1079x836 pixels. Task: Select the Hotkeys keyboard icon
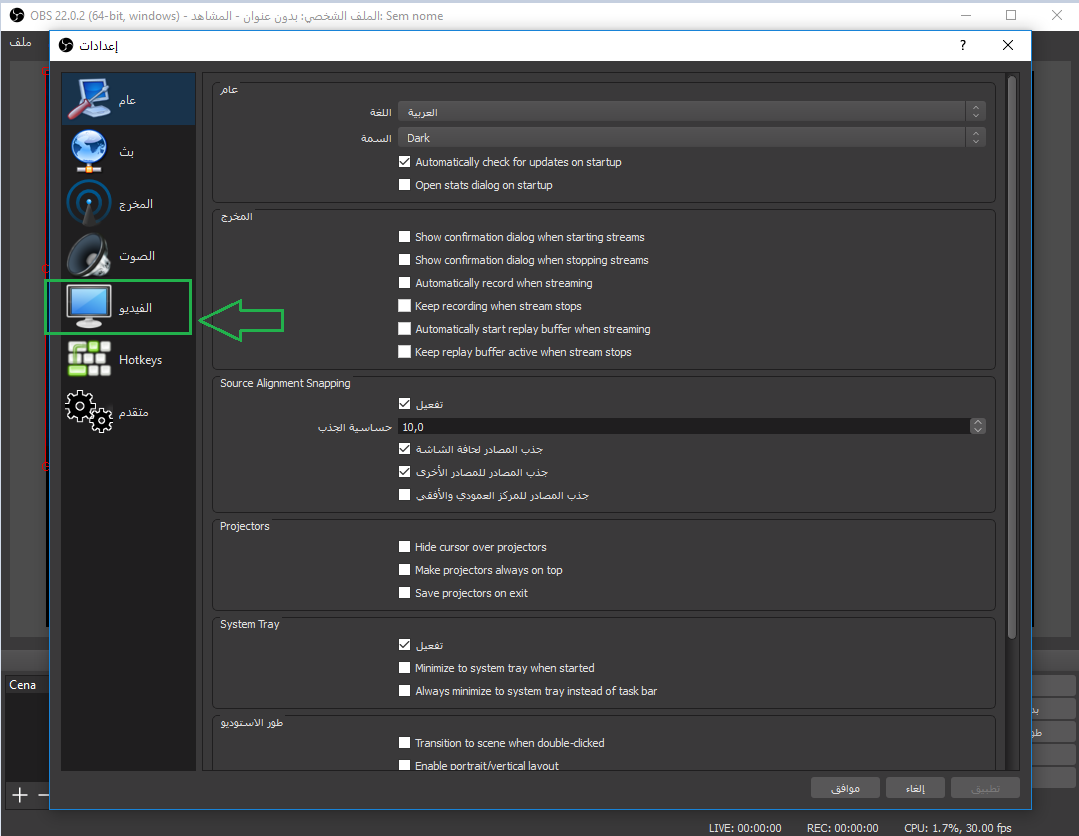pyautogui.click(x=88, y=359)
